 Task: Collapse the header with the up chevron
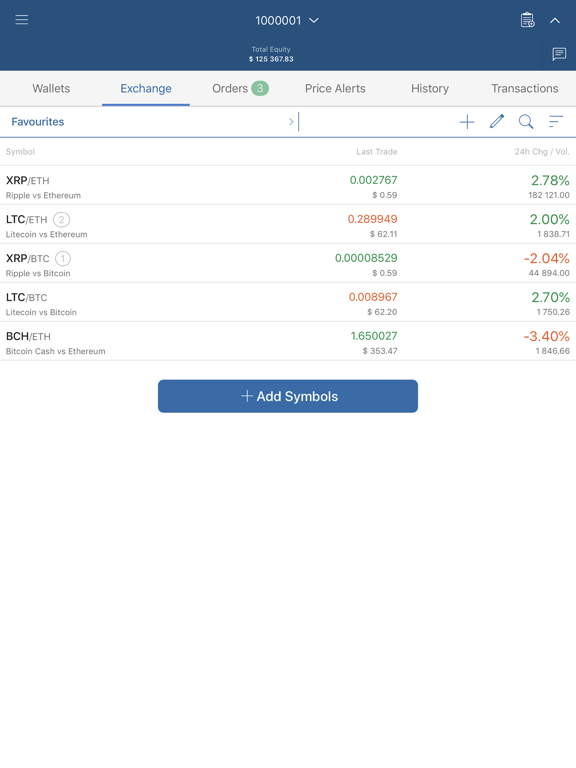pos(554,21)
